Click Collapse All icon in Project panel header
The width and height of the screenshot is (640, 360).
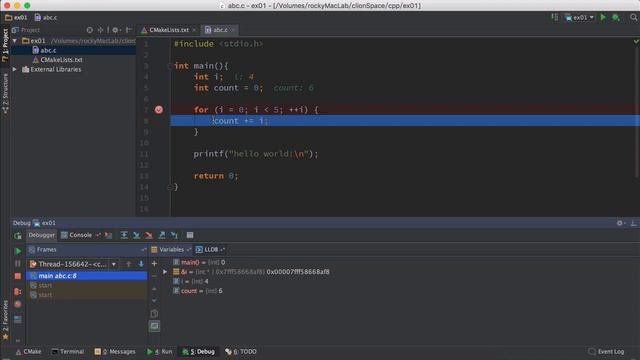(x=100, y=30)
